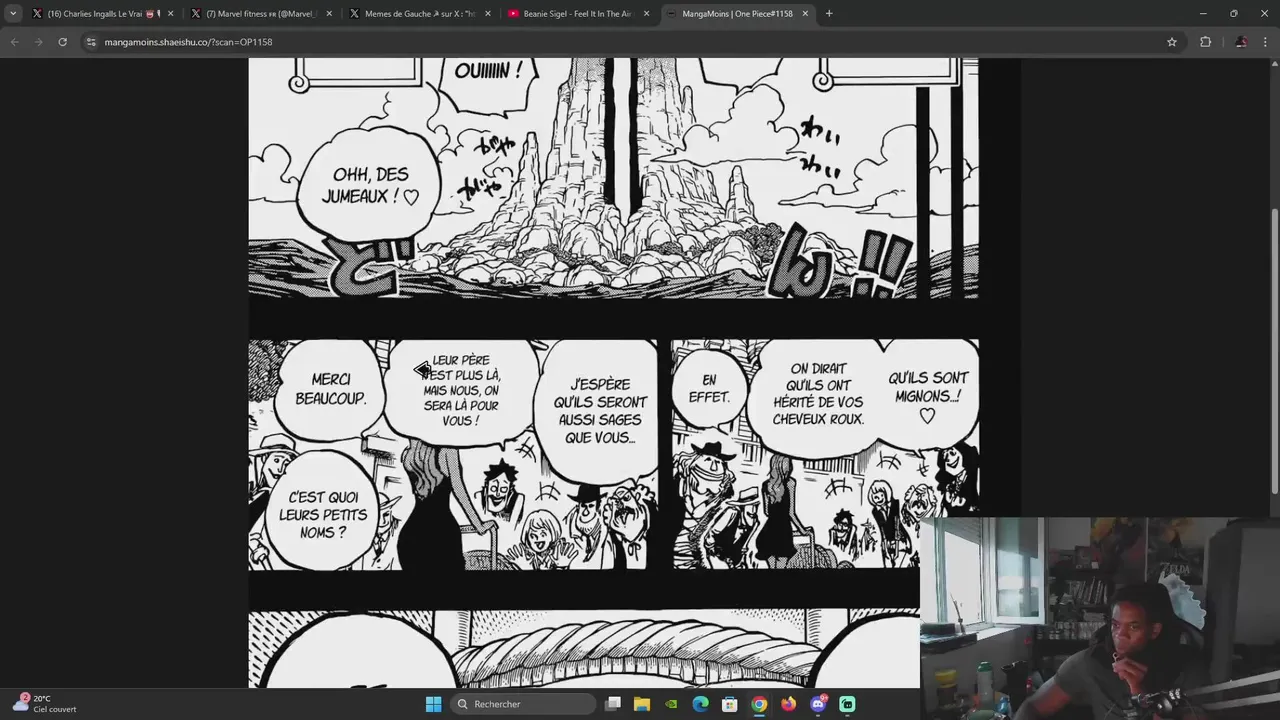
Task: Switch to Memes de Gauche sur X tab
Action: pos(419,14)
